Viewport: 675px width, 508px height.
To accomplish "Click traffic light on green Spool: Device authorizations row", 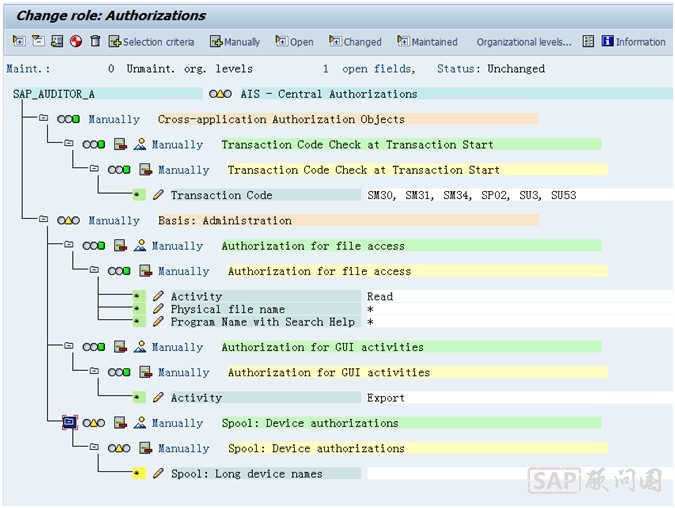I will pos(94,423).
